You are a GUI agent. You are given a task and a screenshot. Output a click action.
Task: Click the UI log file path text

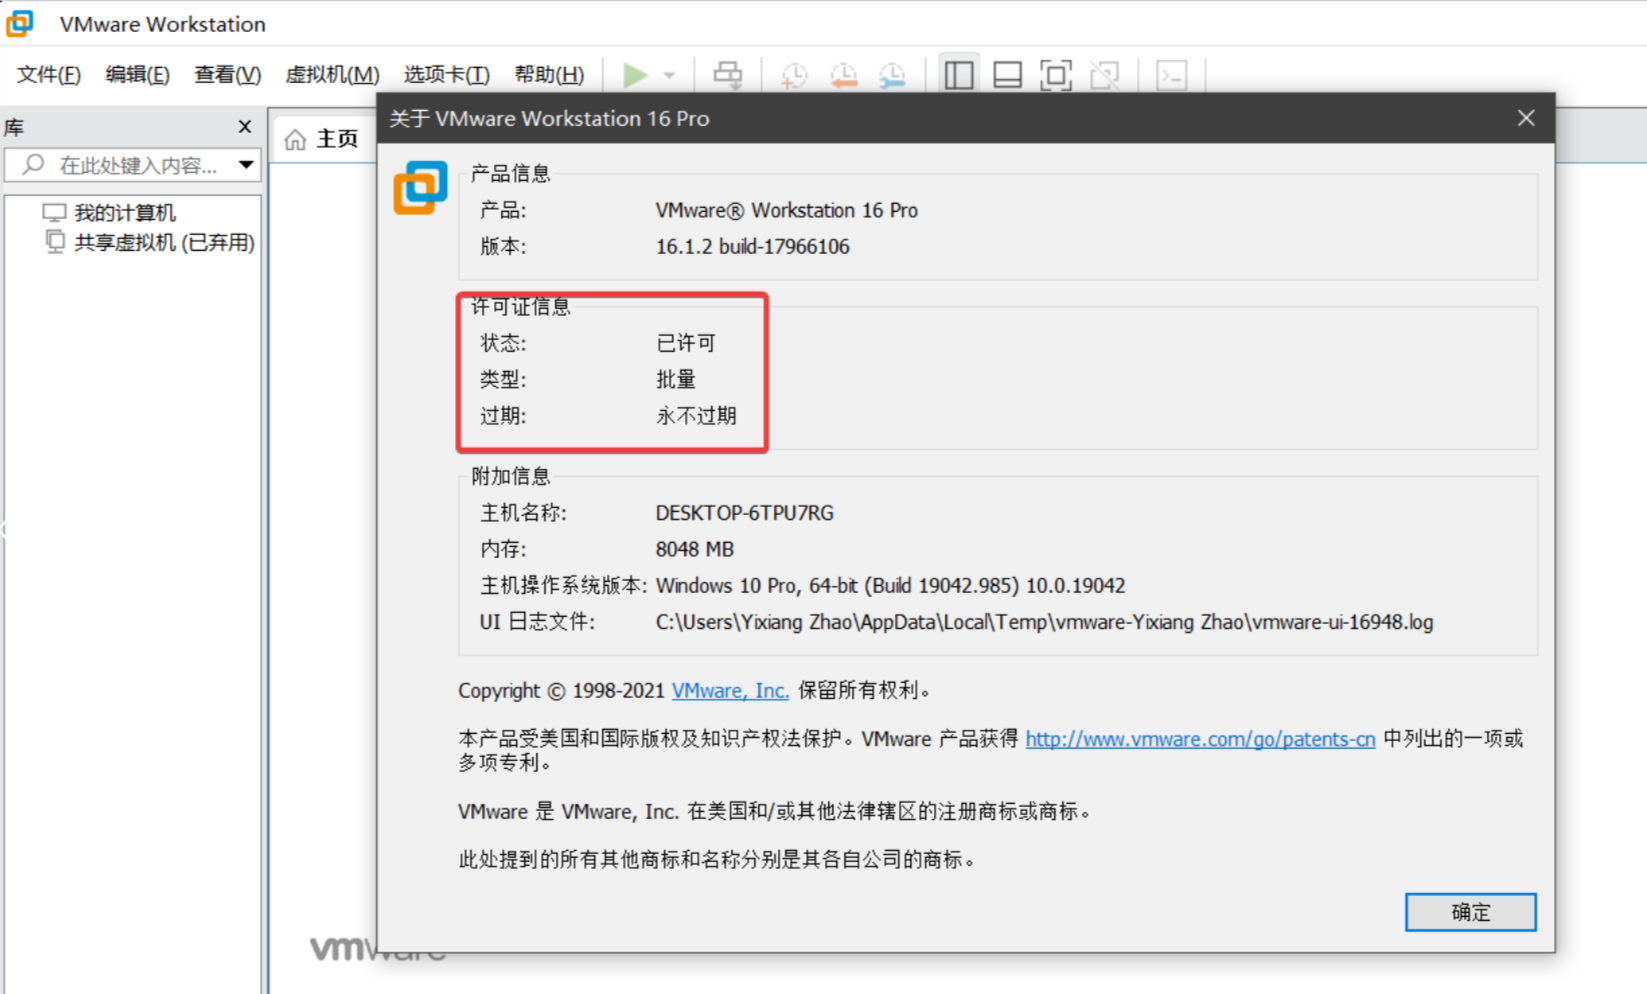(x=1045, y=622)
